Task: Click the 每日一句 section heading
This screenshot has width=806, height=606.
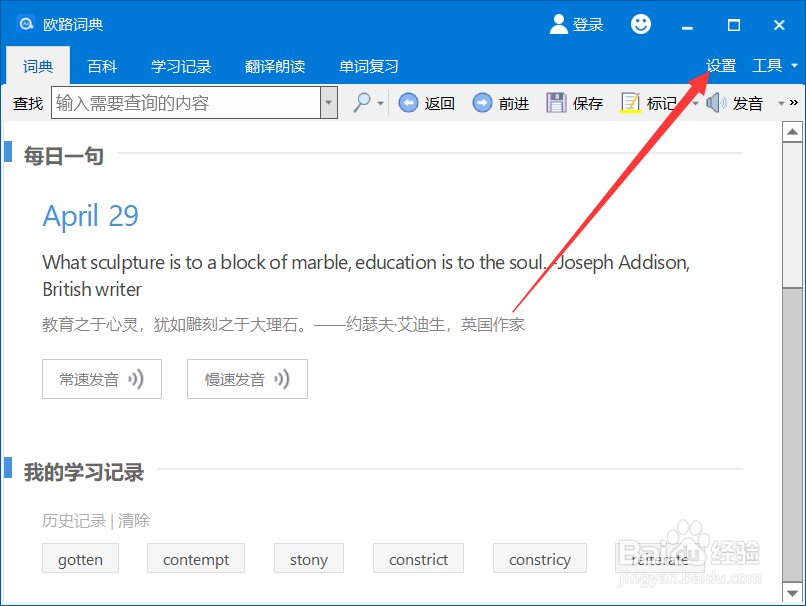Action: point(64,156)
